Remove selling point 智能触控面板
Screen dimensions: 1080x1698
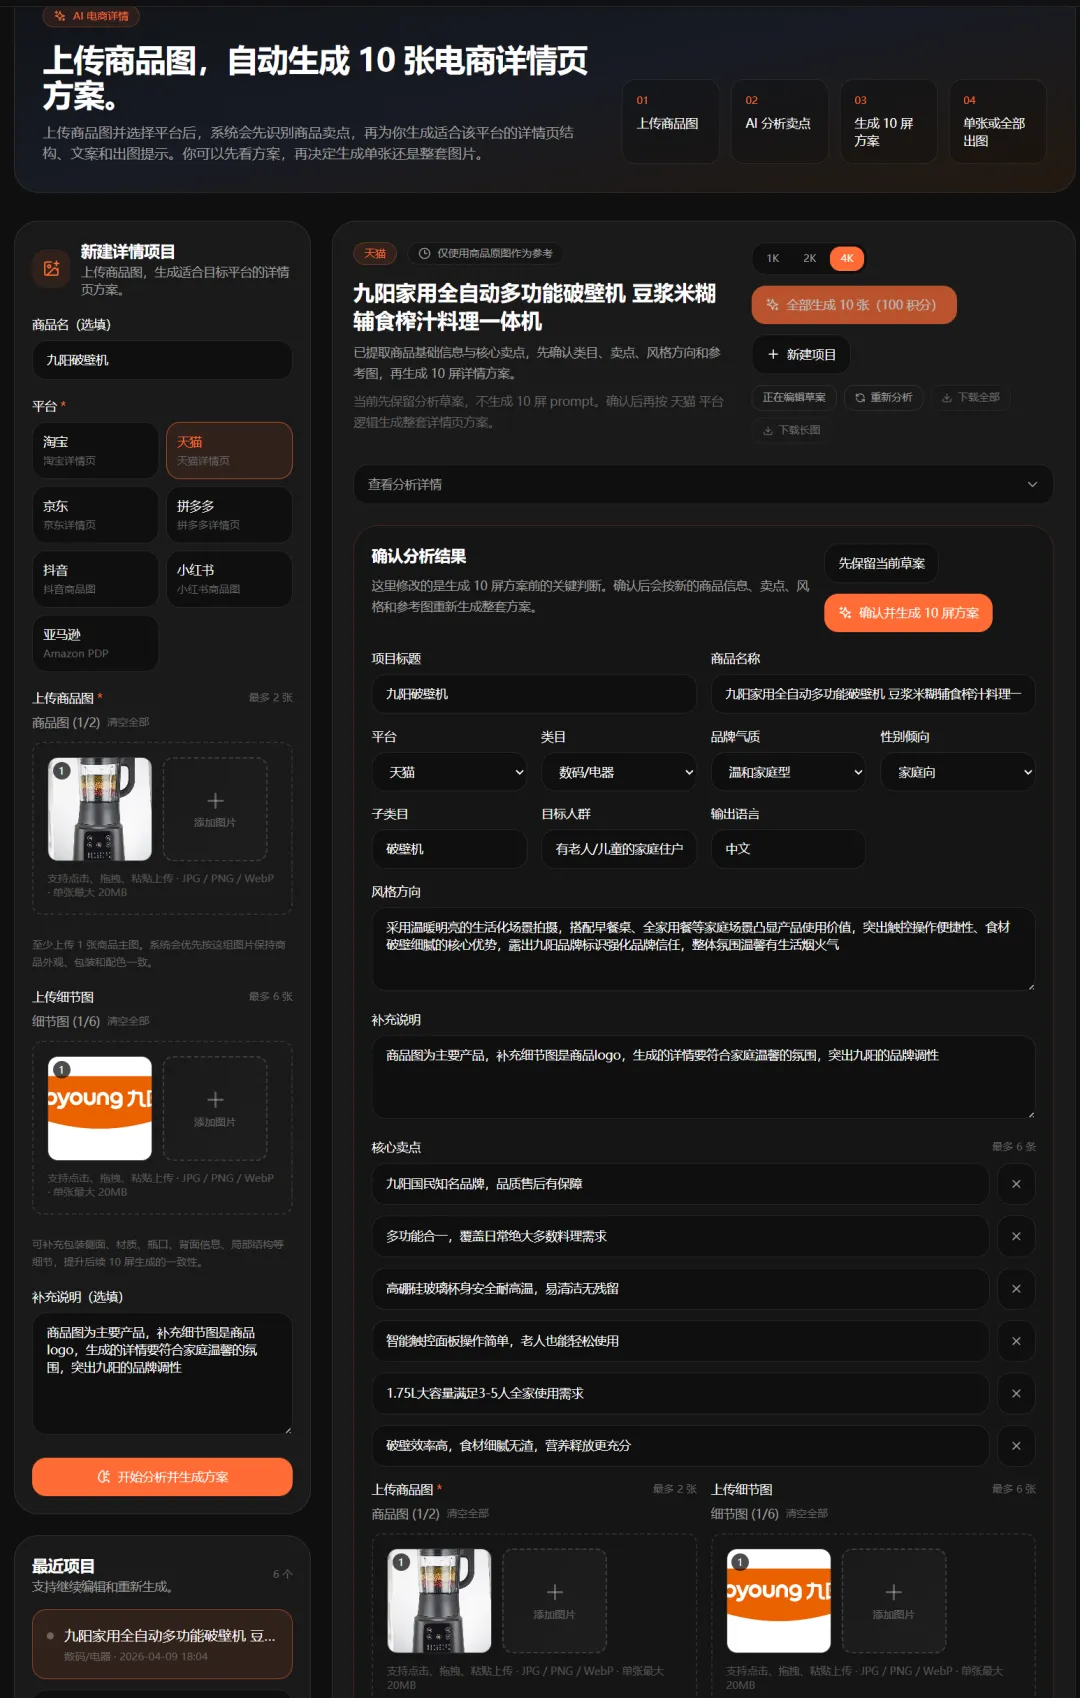(x=1016, y=1341)
